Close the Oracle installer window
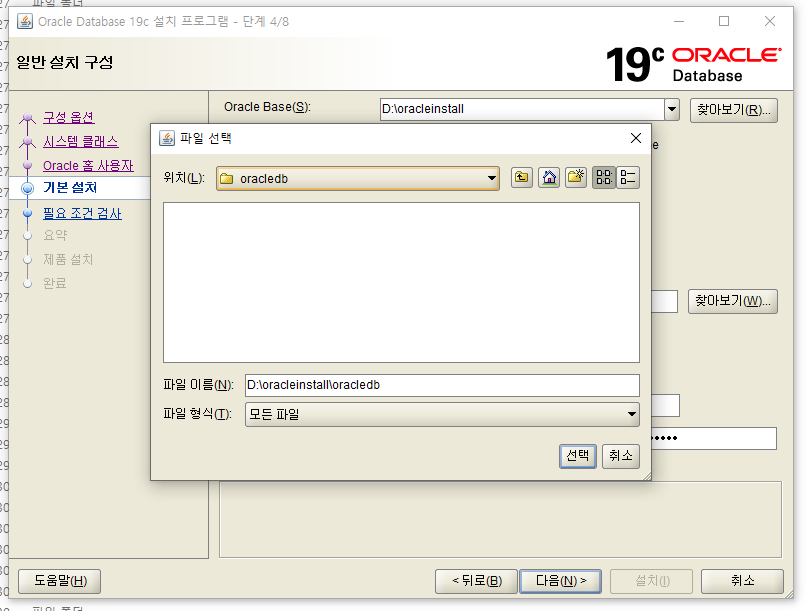 [770, 21]
